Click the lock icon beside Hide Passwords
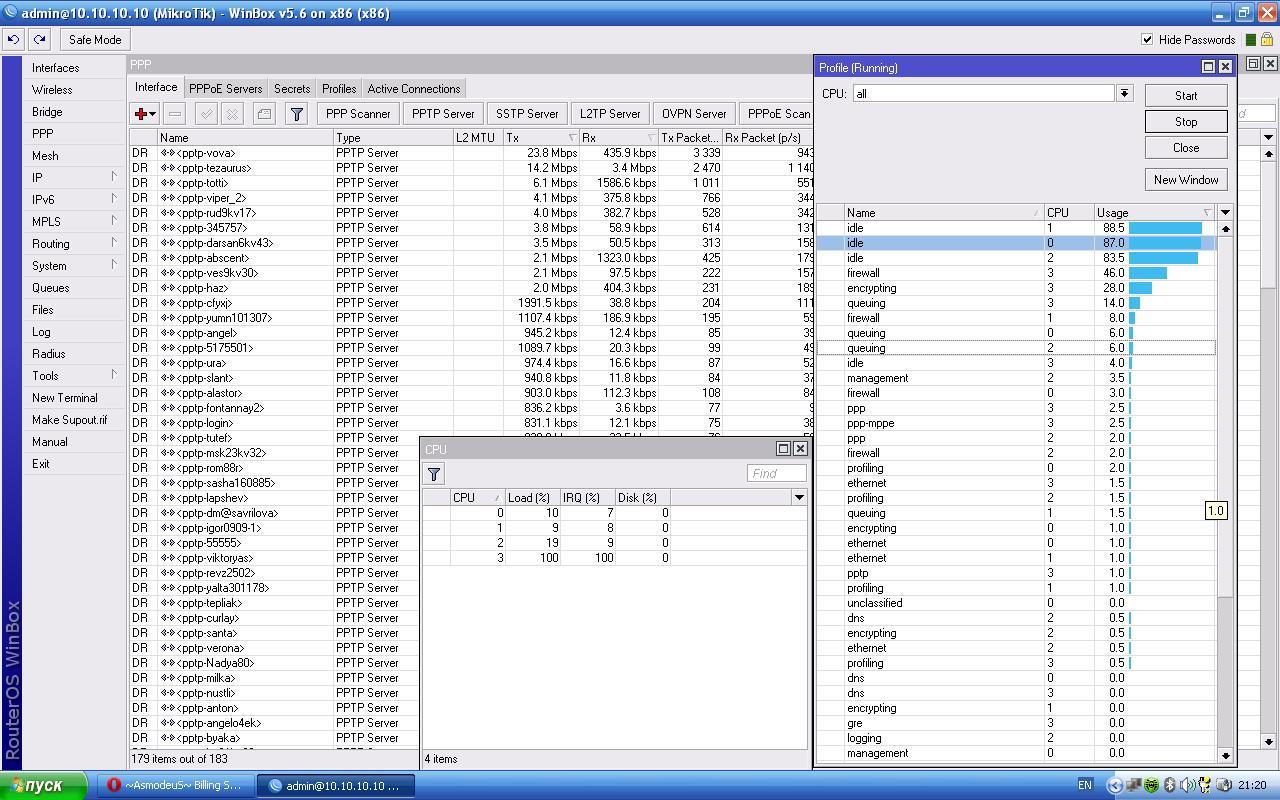Screen dimensions: 1280x800 pyautogui.click(x=1266, y=40)
